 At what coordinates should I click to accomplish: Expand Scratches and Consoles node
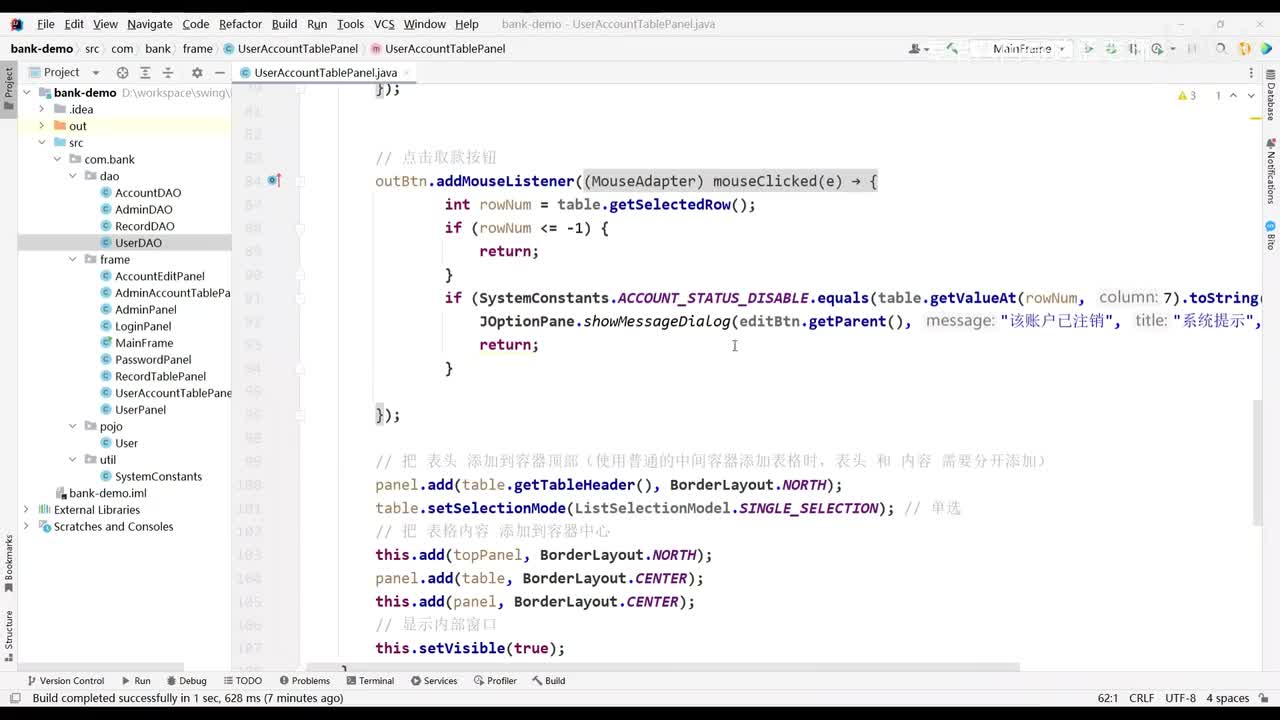click(26, 526)
